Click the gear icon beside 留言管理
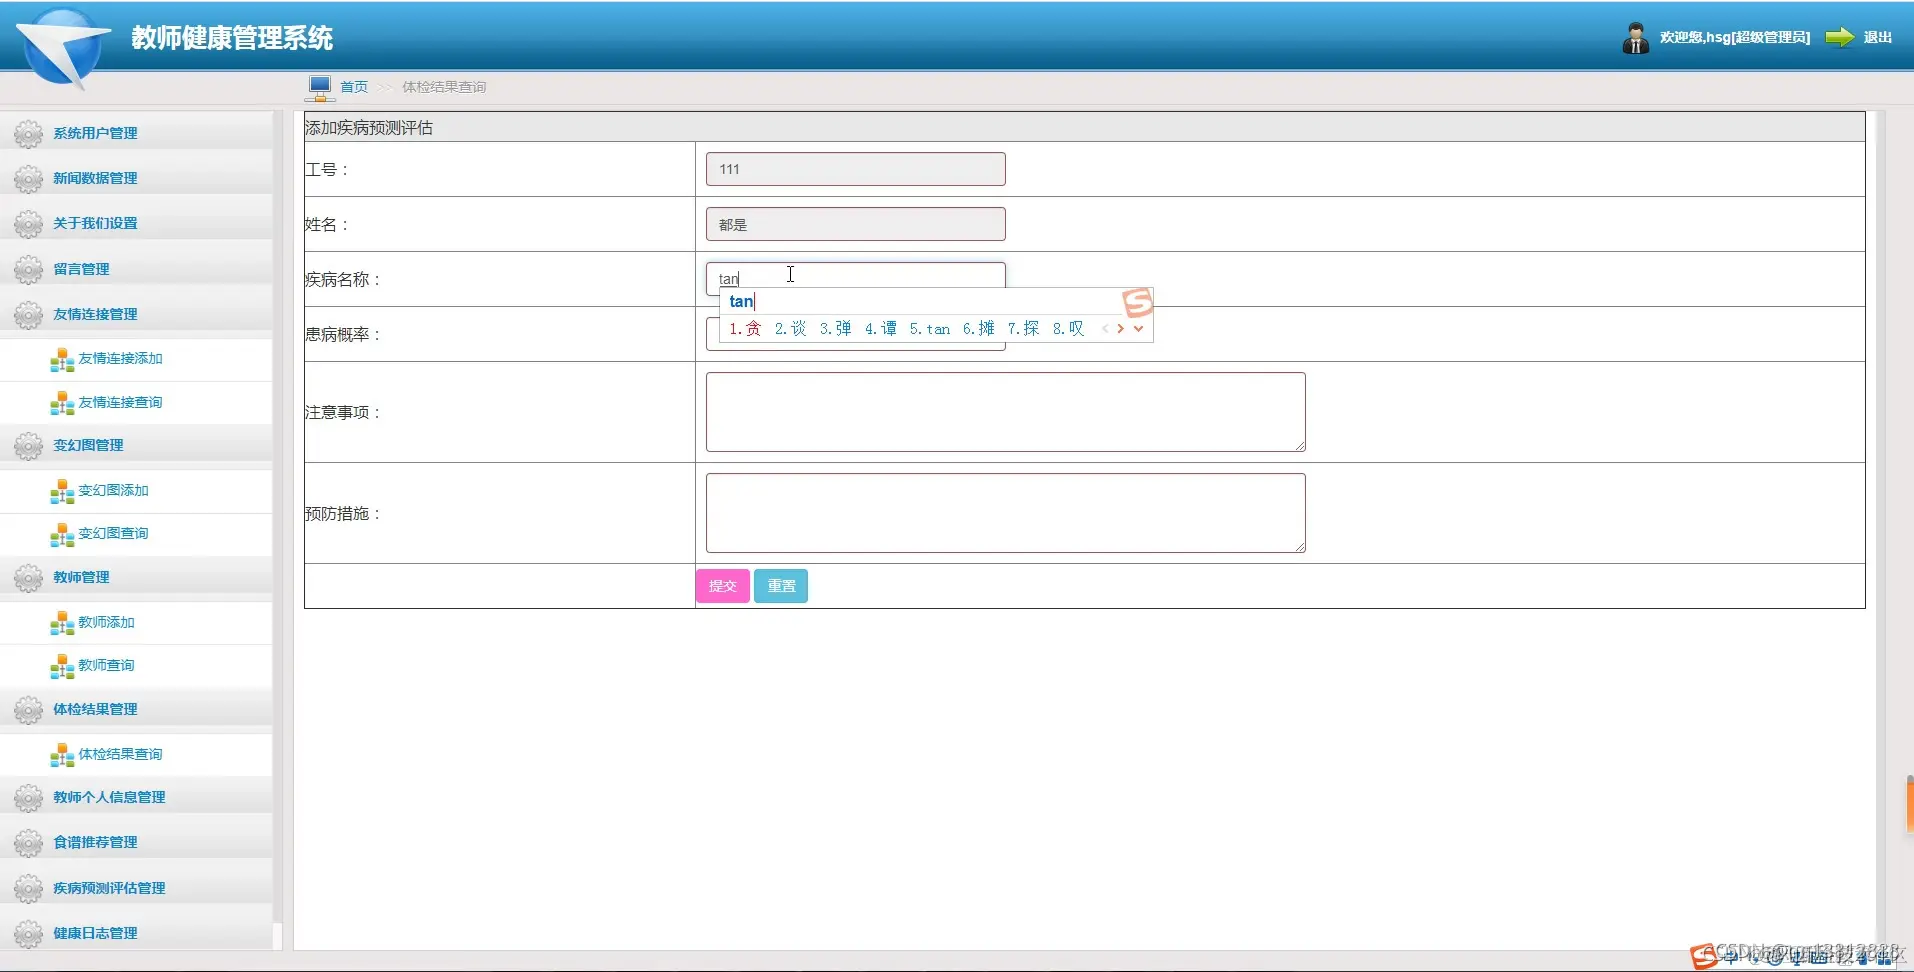This screenshot has height=972, width=1914. 28,269
